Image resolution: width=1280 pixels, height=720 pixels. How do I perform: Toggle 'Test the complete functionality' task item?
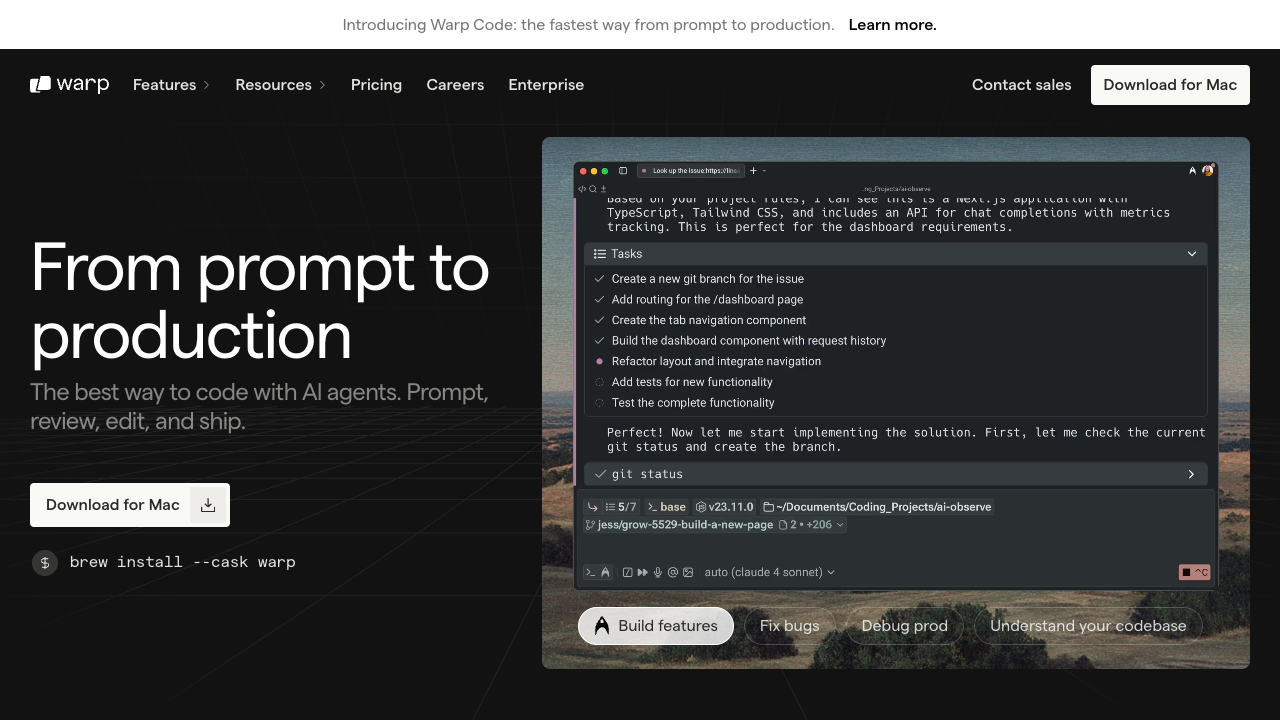click(x=600, y=403)
